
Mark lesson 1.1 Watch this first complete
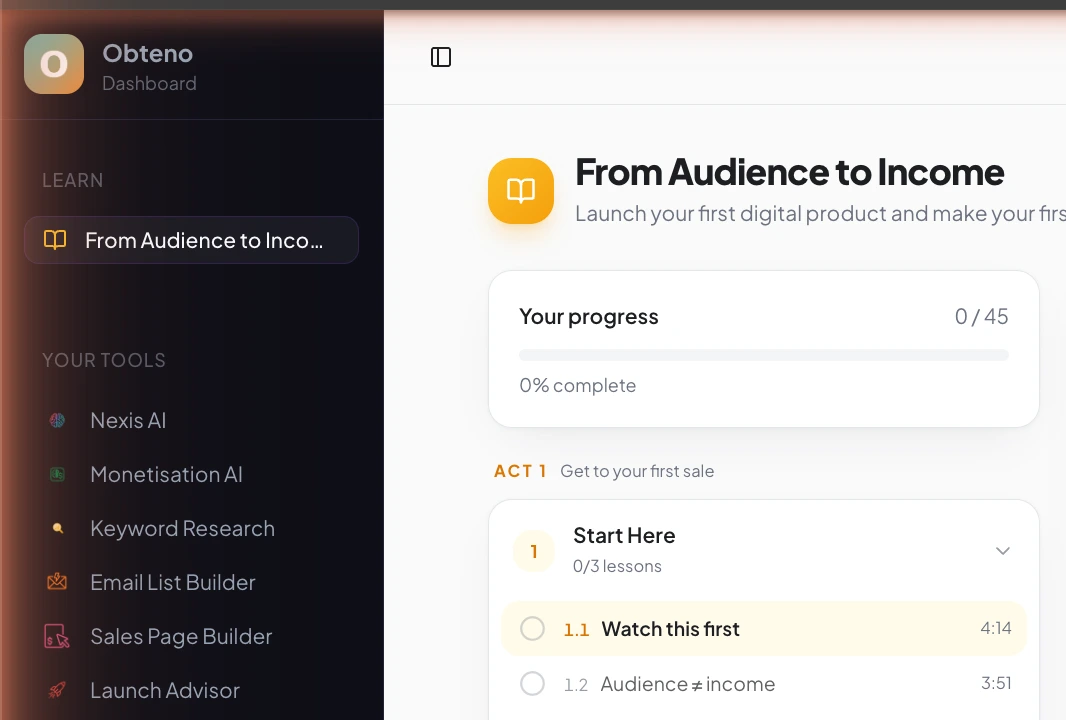[532, 628]
